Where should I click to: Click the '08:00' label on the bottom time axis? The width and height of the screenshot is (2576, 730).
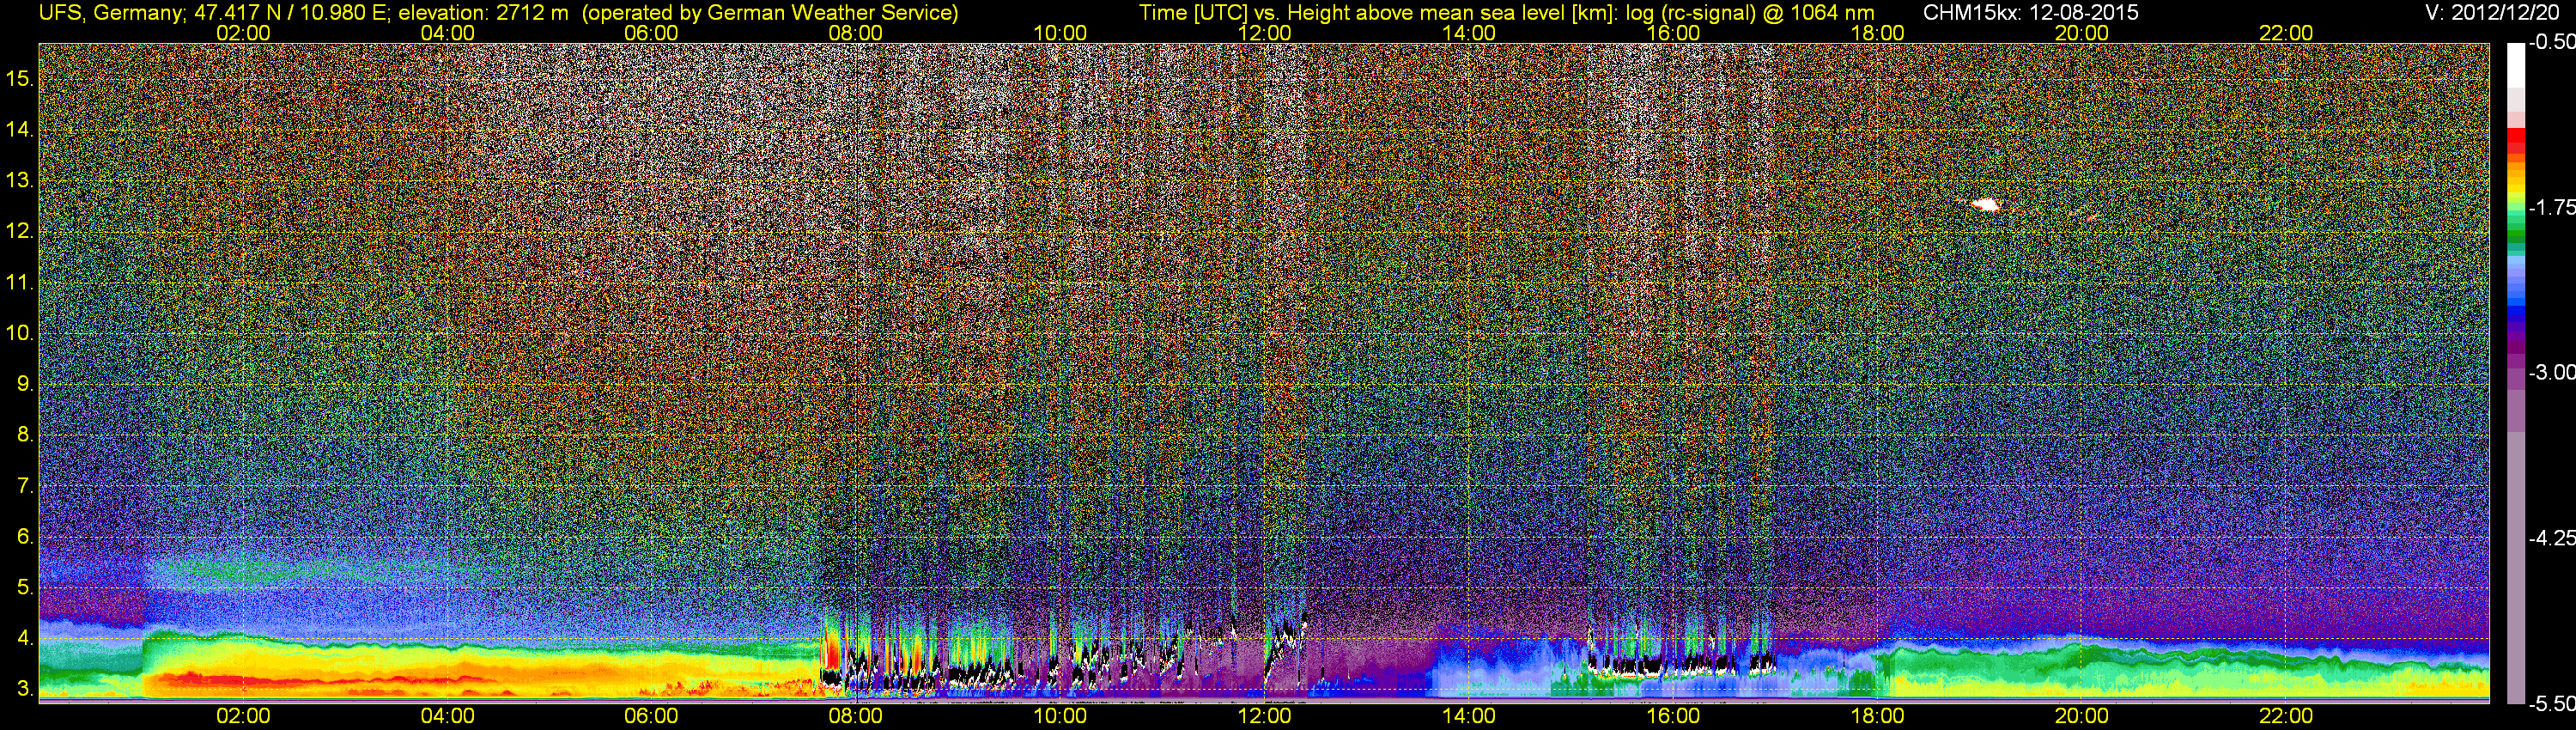856,716
